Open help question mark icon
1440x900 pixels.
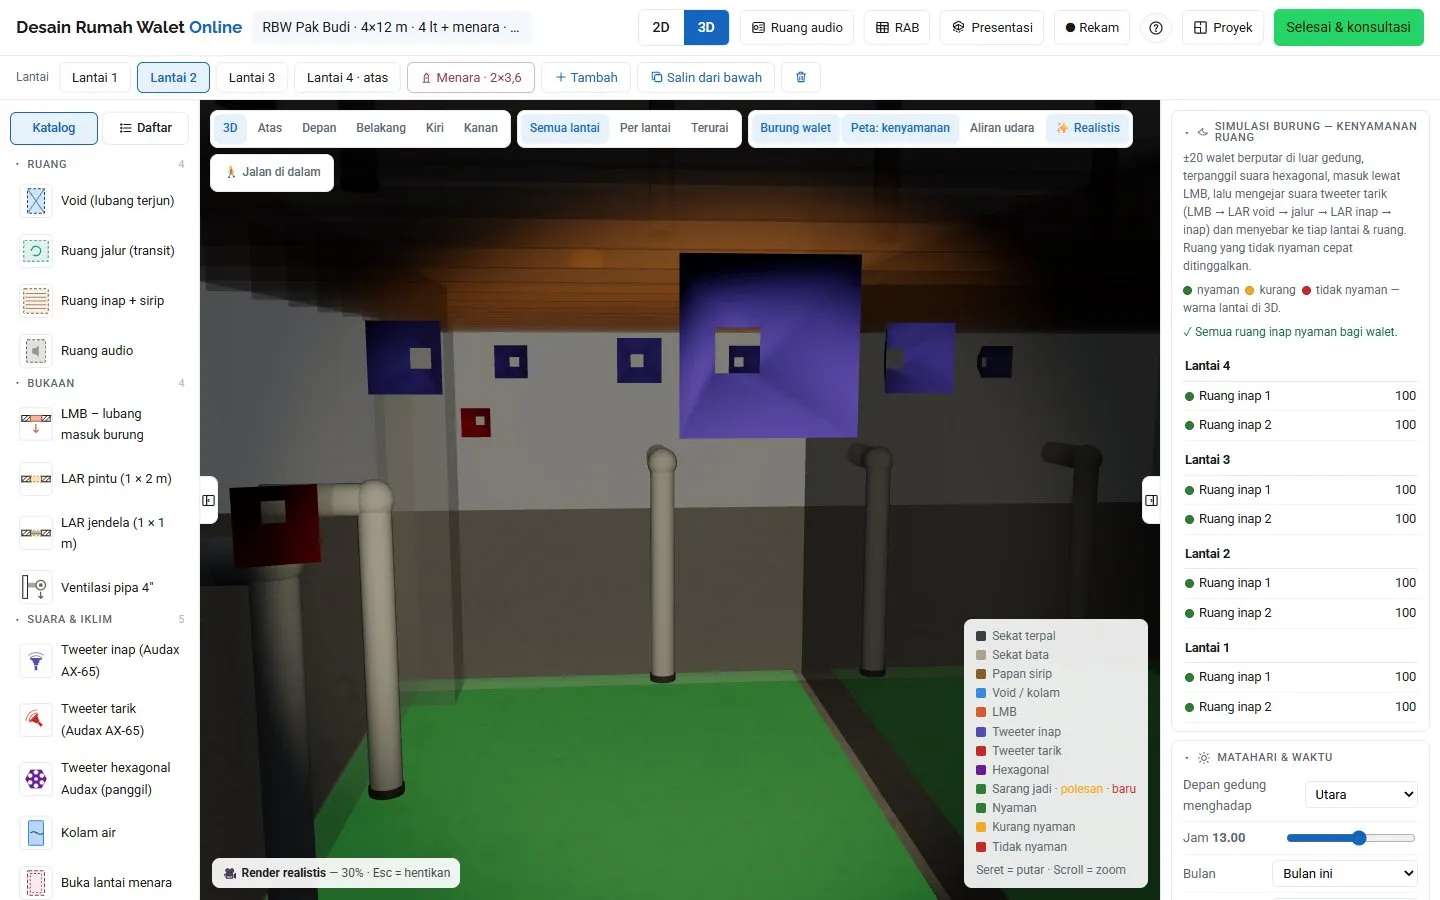[1156, 28]
